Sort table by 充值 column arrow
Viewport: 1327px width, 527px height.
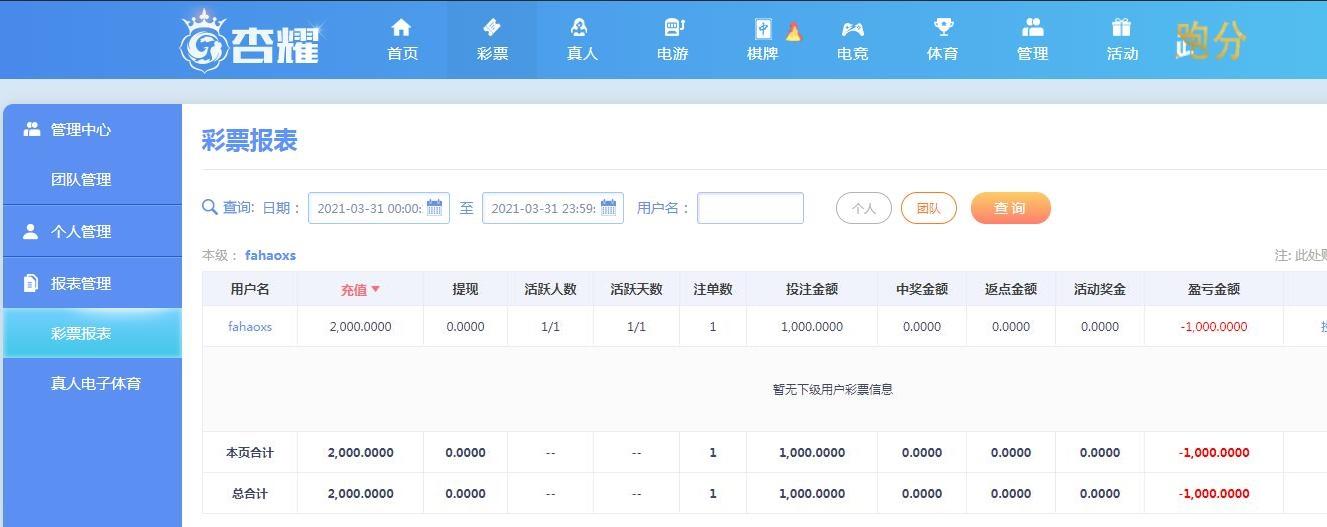[x=376, y=289]
